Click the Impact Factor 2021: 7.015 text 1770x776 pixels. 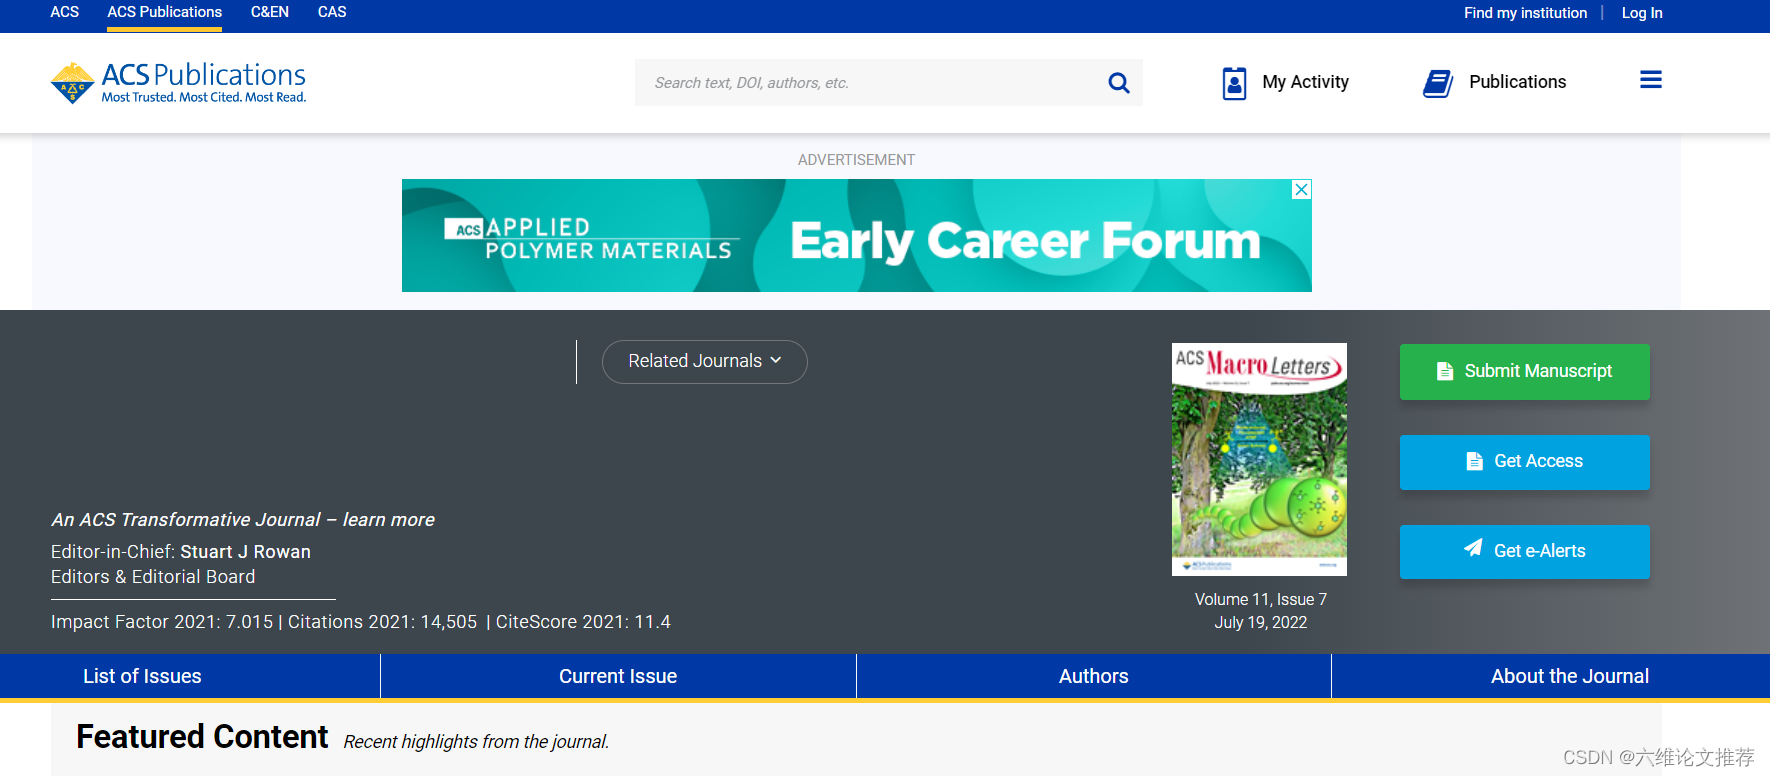[162, 622]
